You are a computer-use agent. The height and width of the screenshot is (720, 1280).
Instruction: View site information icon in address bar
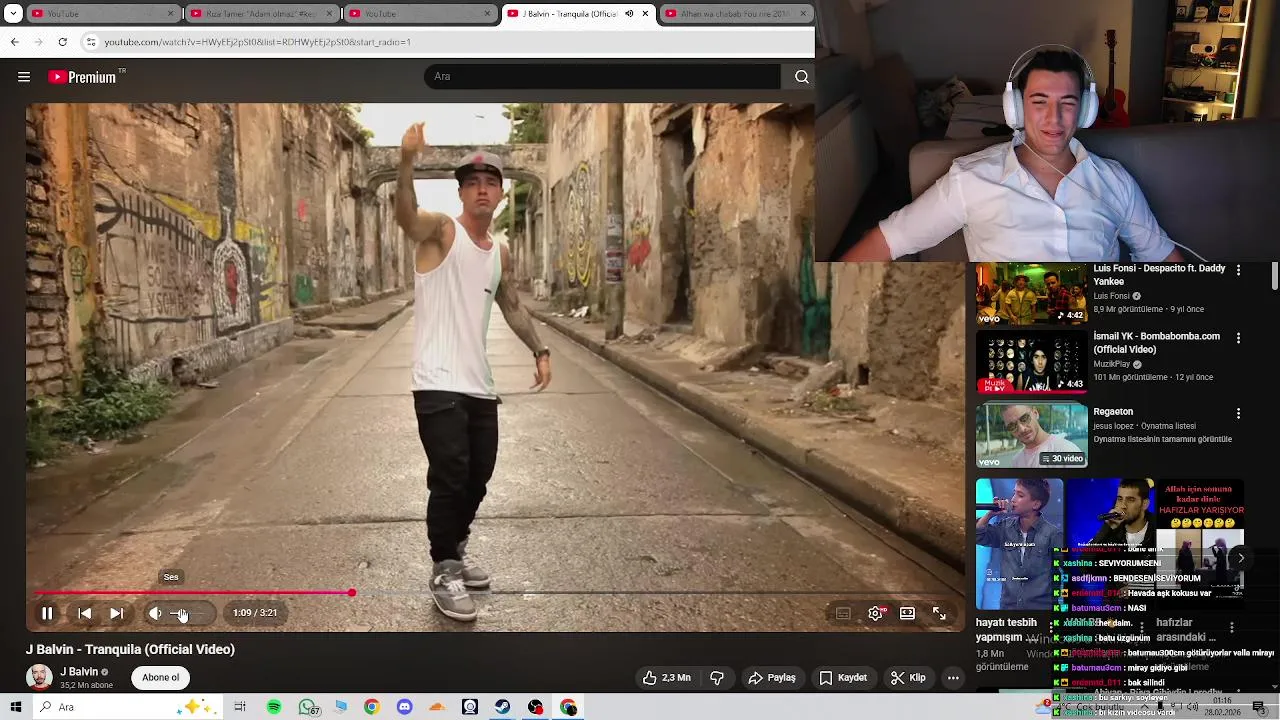coord(90,42)
